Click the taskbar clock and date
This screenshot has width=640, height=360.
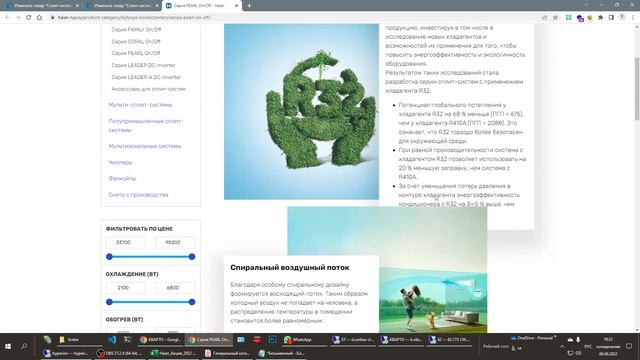pyautogui.click(x=608, y=346)
